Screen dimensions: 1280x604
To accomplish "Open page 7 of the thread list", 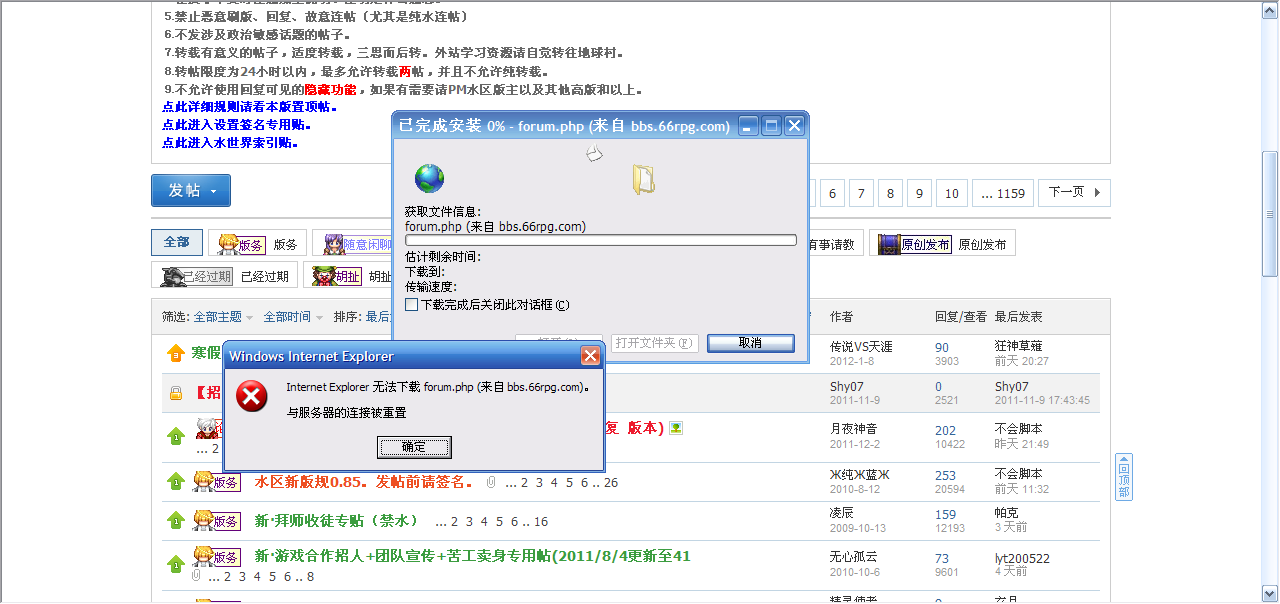I will 861,193.
